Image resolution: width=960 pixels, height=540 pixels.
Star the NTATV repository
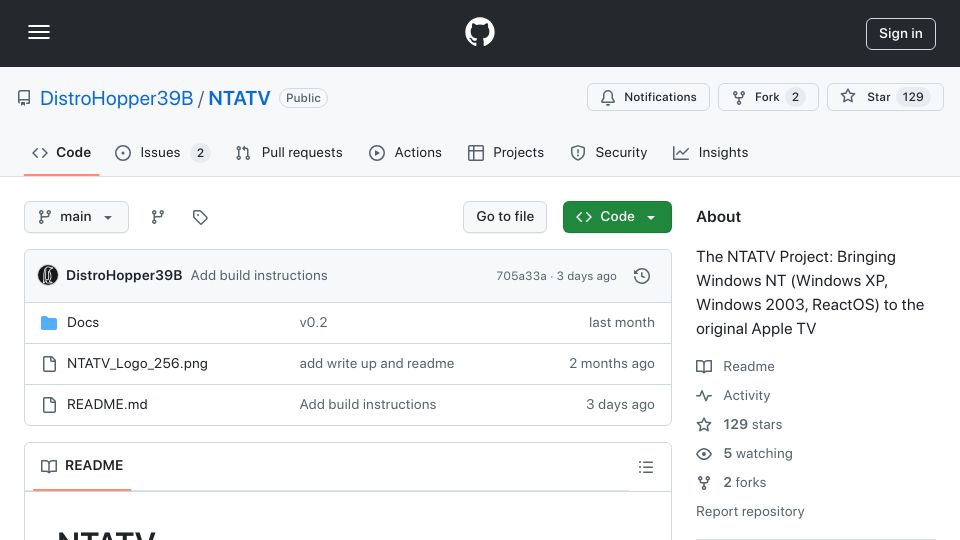[x=885, y=97]
